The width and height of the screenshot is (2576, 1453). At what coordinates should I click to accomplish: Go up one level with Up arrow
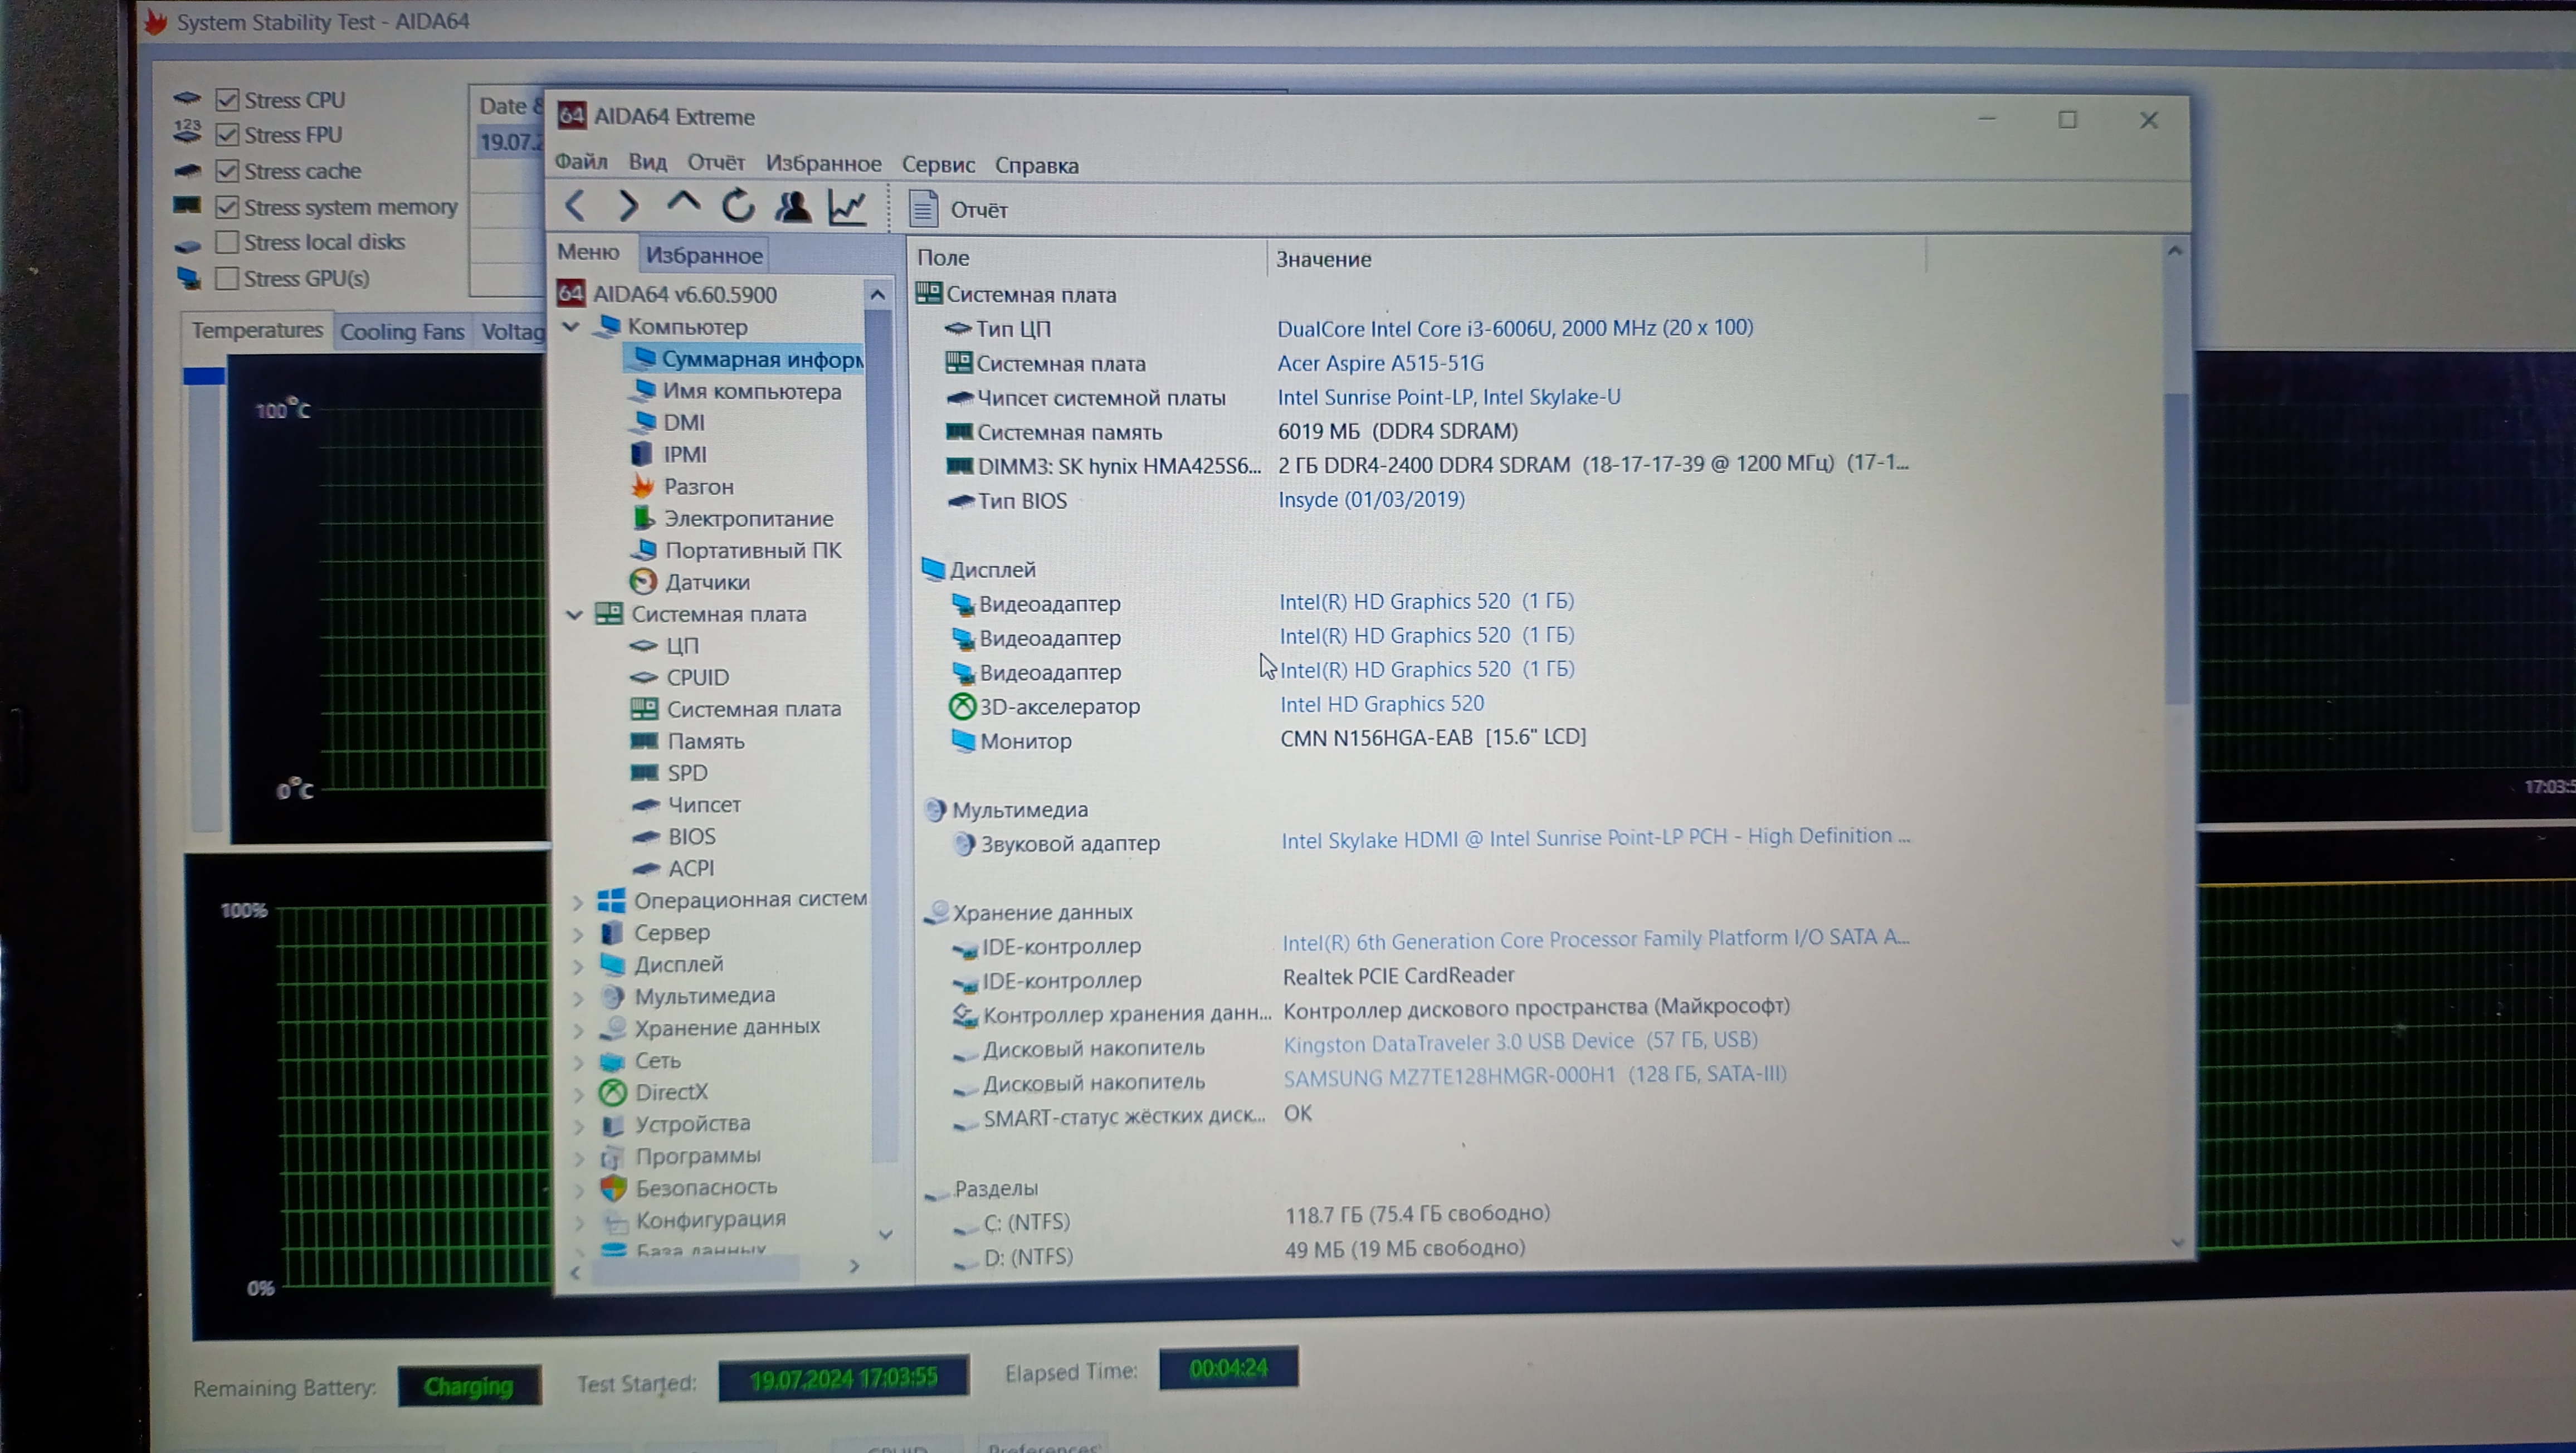(683, 203)
